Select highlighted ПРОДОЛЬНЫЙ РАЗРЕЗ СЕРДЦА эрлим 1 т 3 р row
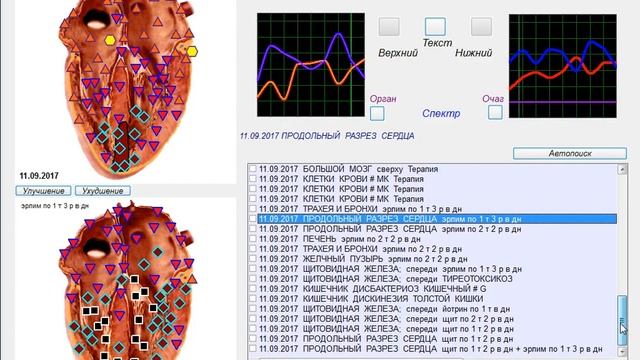This screenshot has height=360, width=640. (x=437, y=219)
